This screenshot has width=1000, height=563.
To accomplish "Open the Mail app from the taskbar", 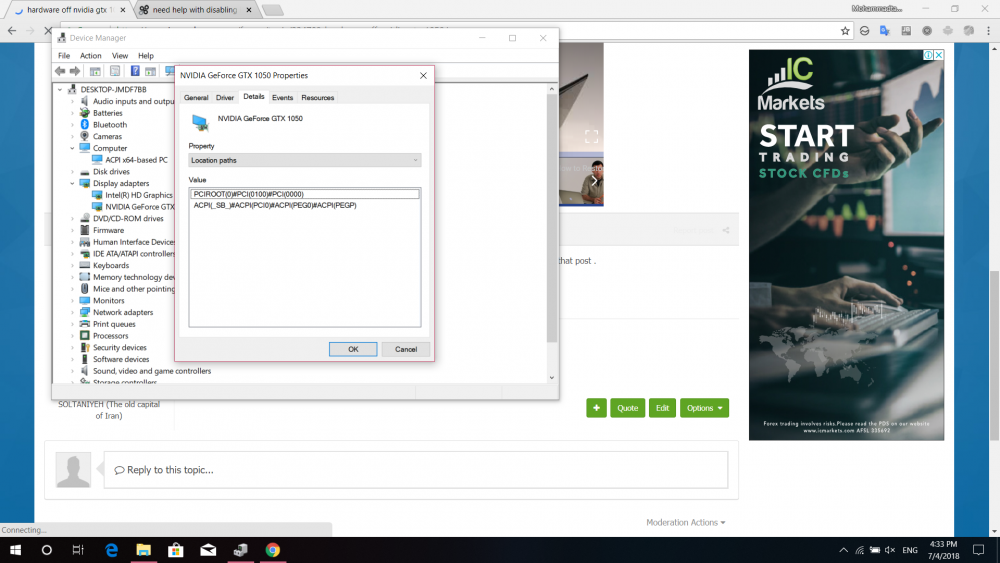I will (208, 550).
